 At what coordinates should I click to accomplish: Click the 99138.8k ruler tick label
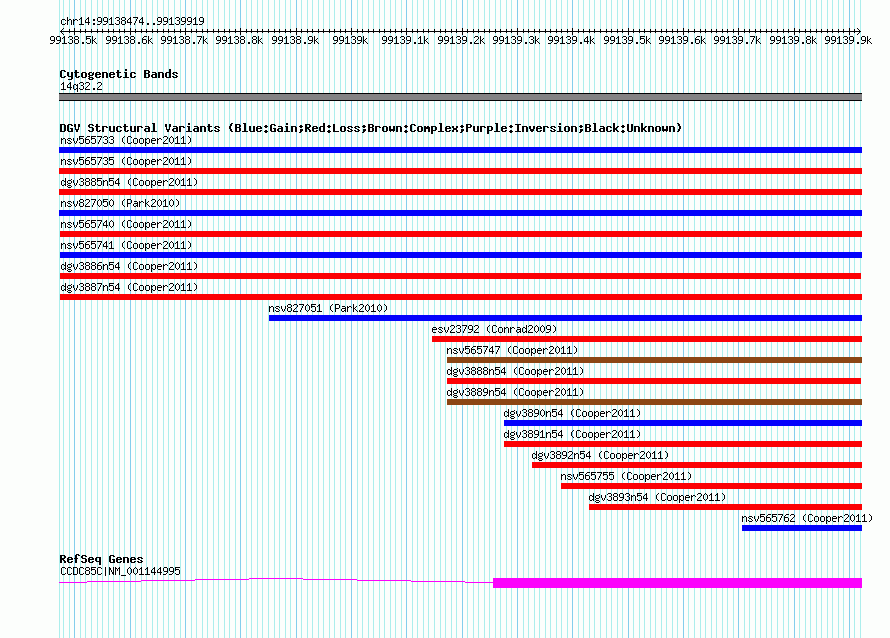point(239,40)
